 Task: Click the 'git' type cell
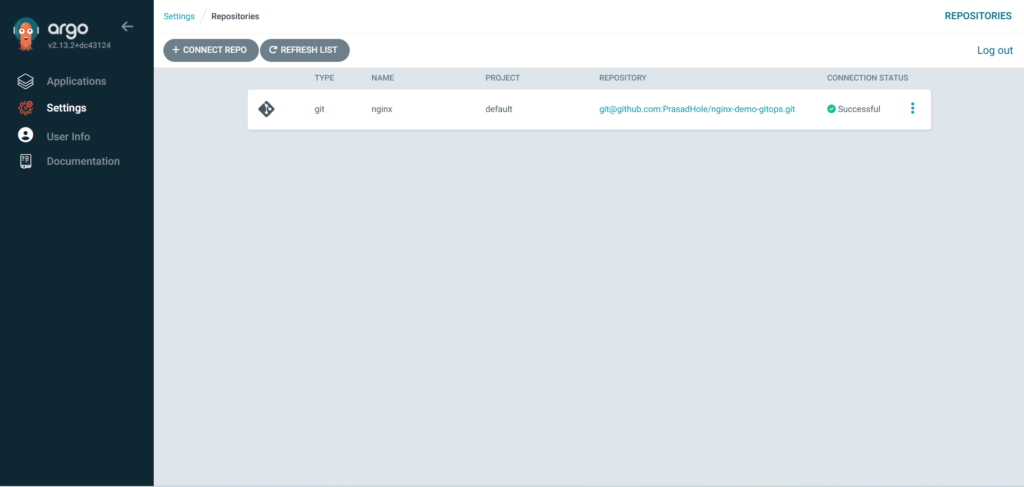tap(319, 109)
